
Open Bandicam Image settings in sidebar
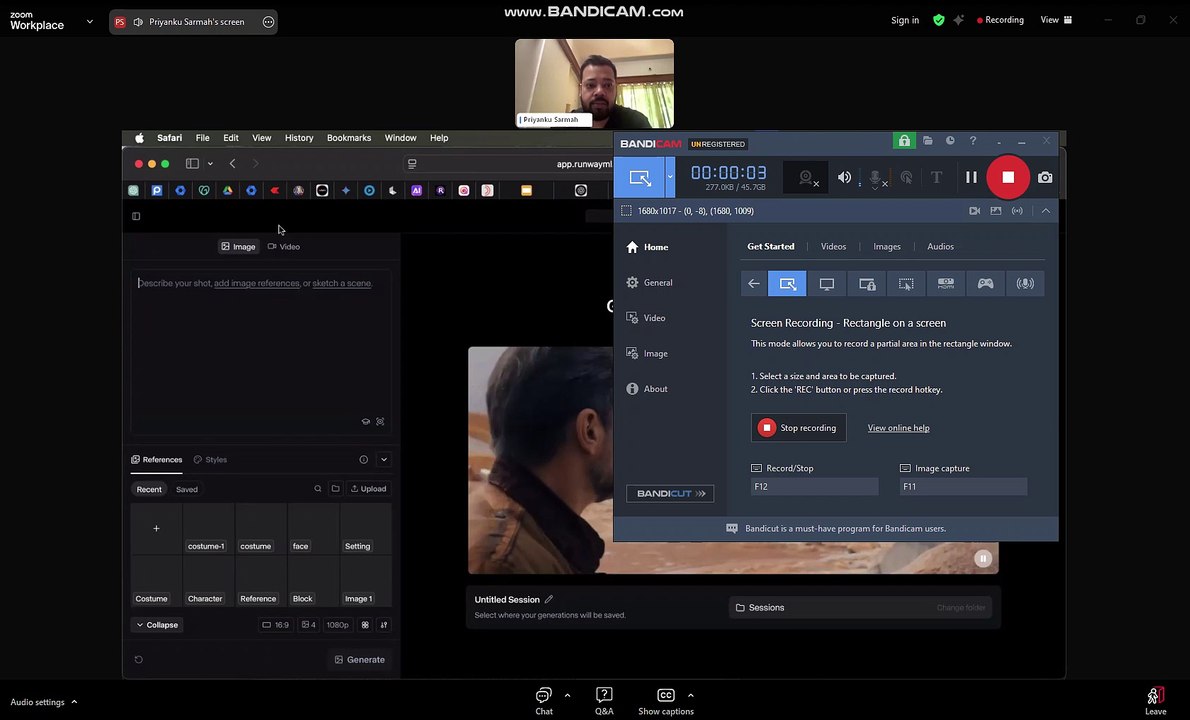coord(647,354)
